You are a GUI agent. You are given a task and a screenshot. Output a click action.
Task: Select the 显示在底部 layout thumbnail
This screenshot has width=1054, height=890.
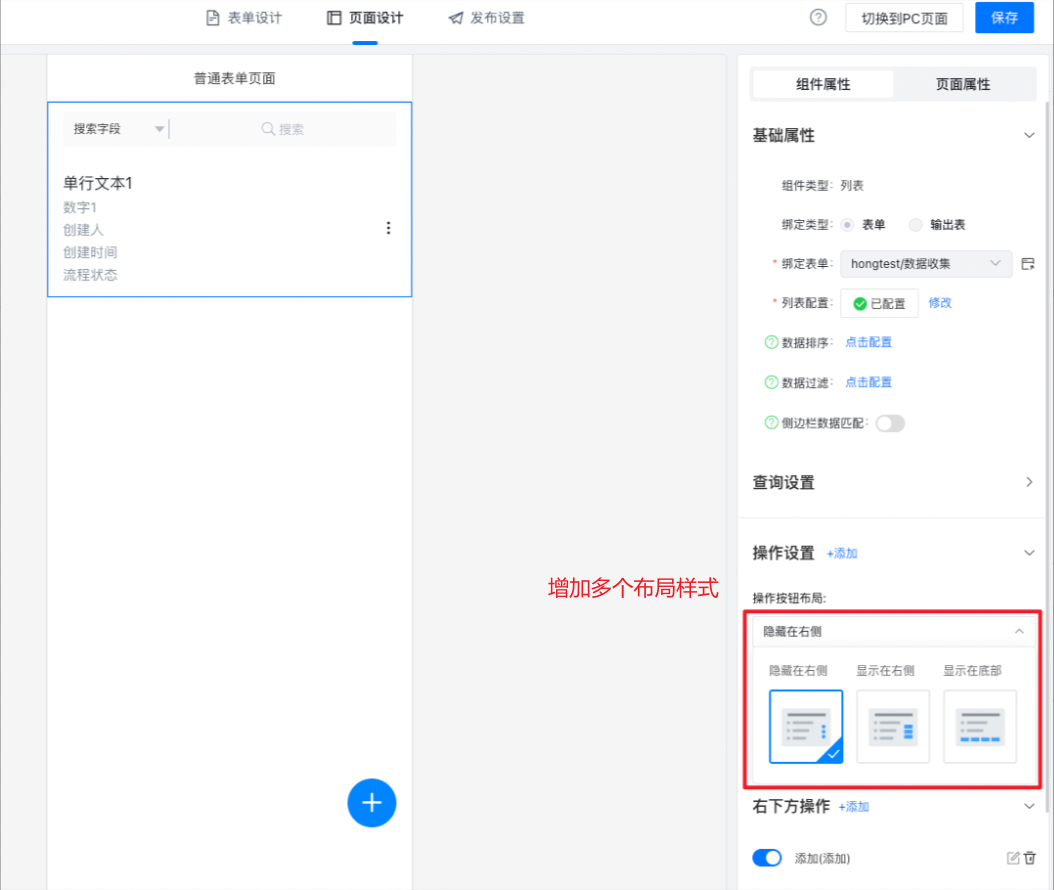[x=980, y=727]
